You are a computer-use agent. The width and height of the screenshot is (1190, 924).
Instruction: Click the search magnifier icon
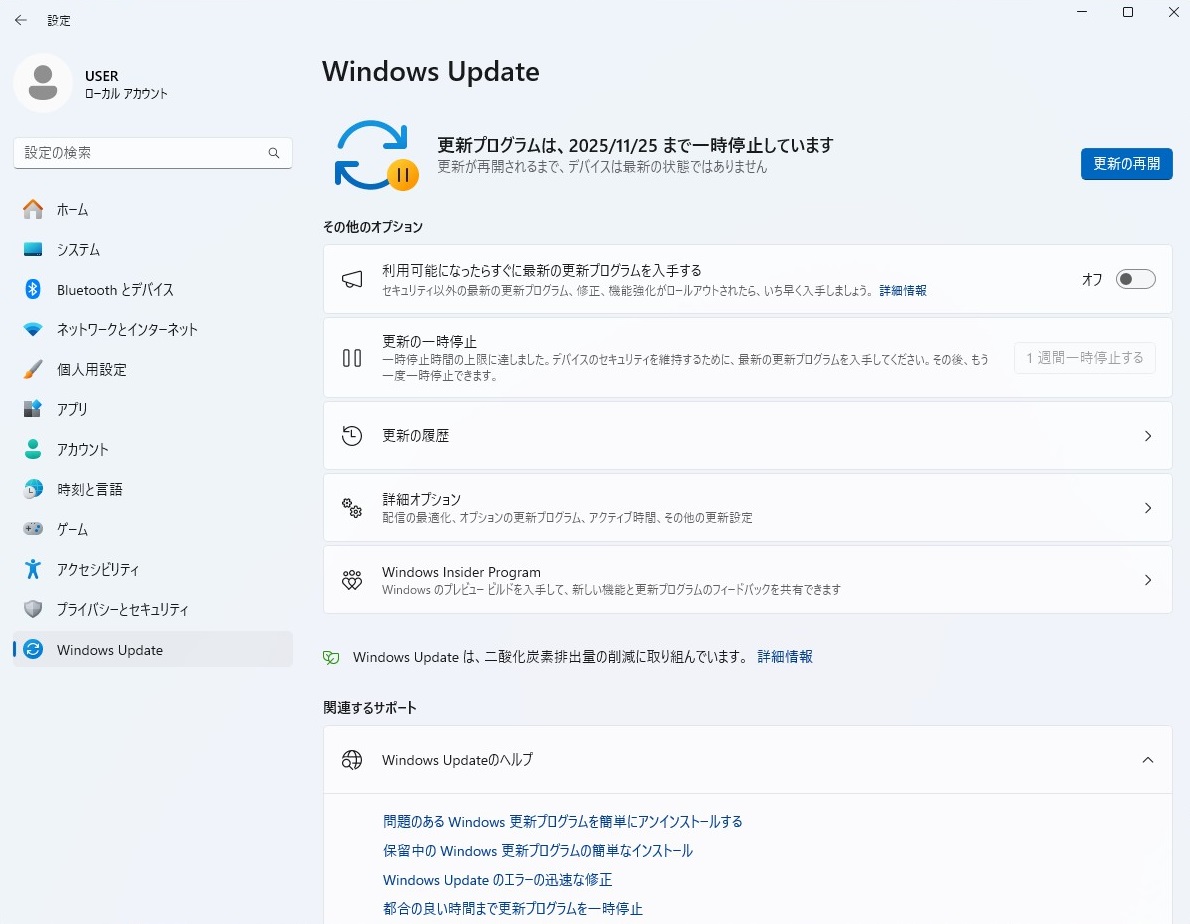pyautogui.click(x=274, y=153)
